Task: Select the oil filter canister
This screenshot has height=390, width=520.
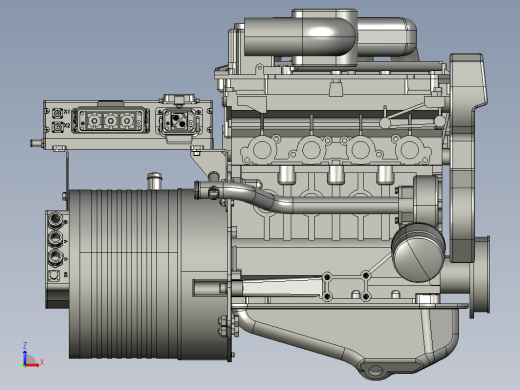Action: click(x=419, y=252)
